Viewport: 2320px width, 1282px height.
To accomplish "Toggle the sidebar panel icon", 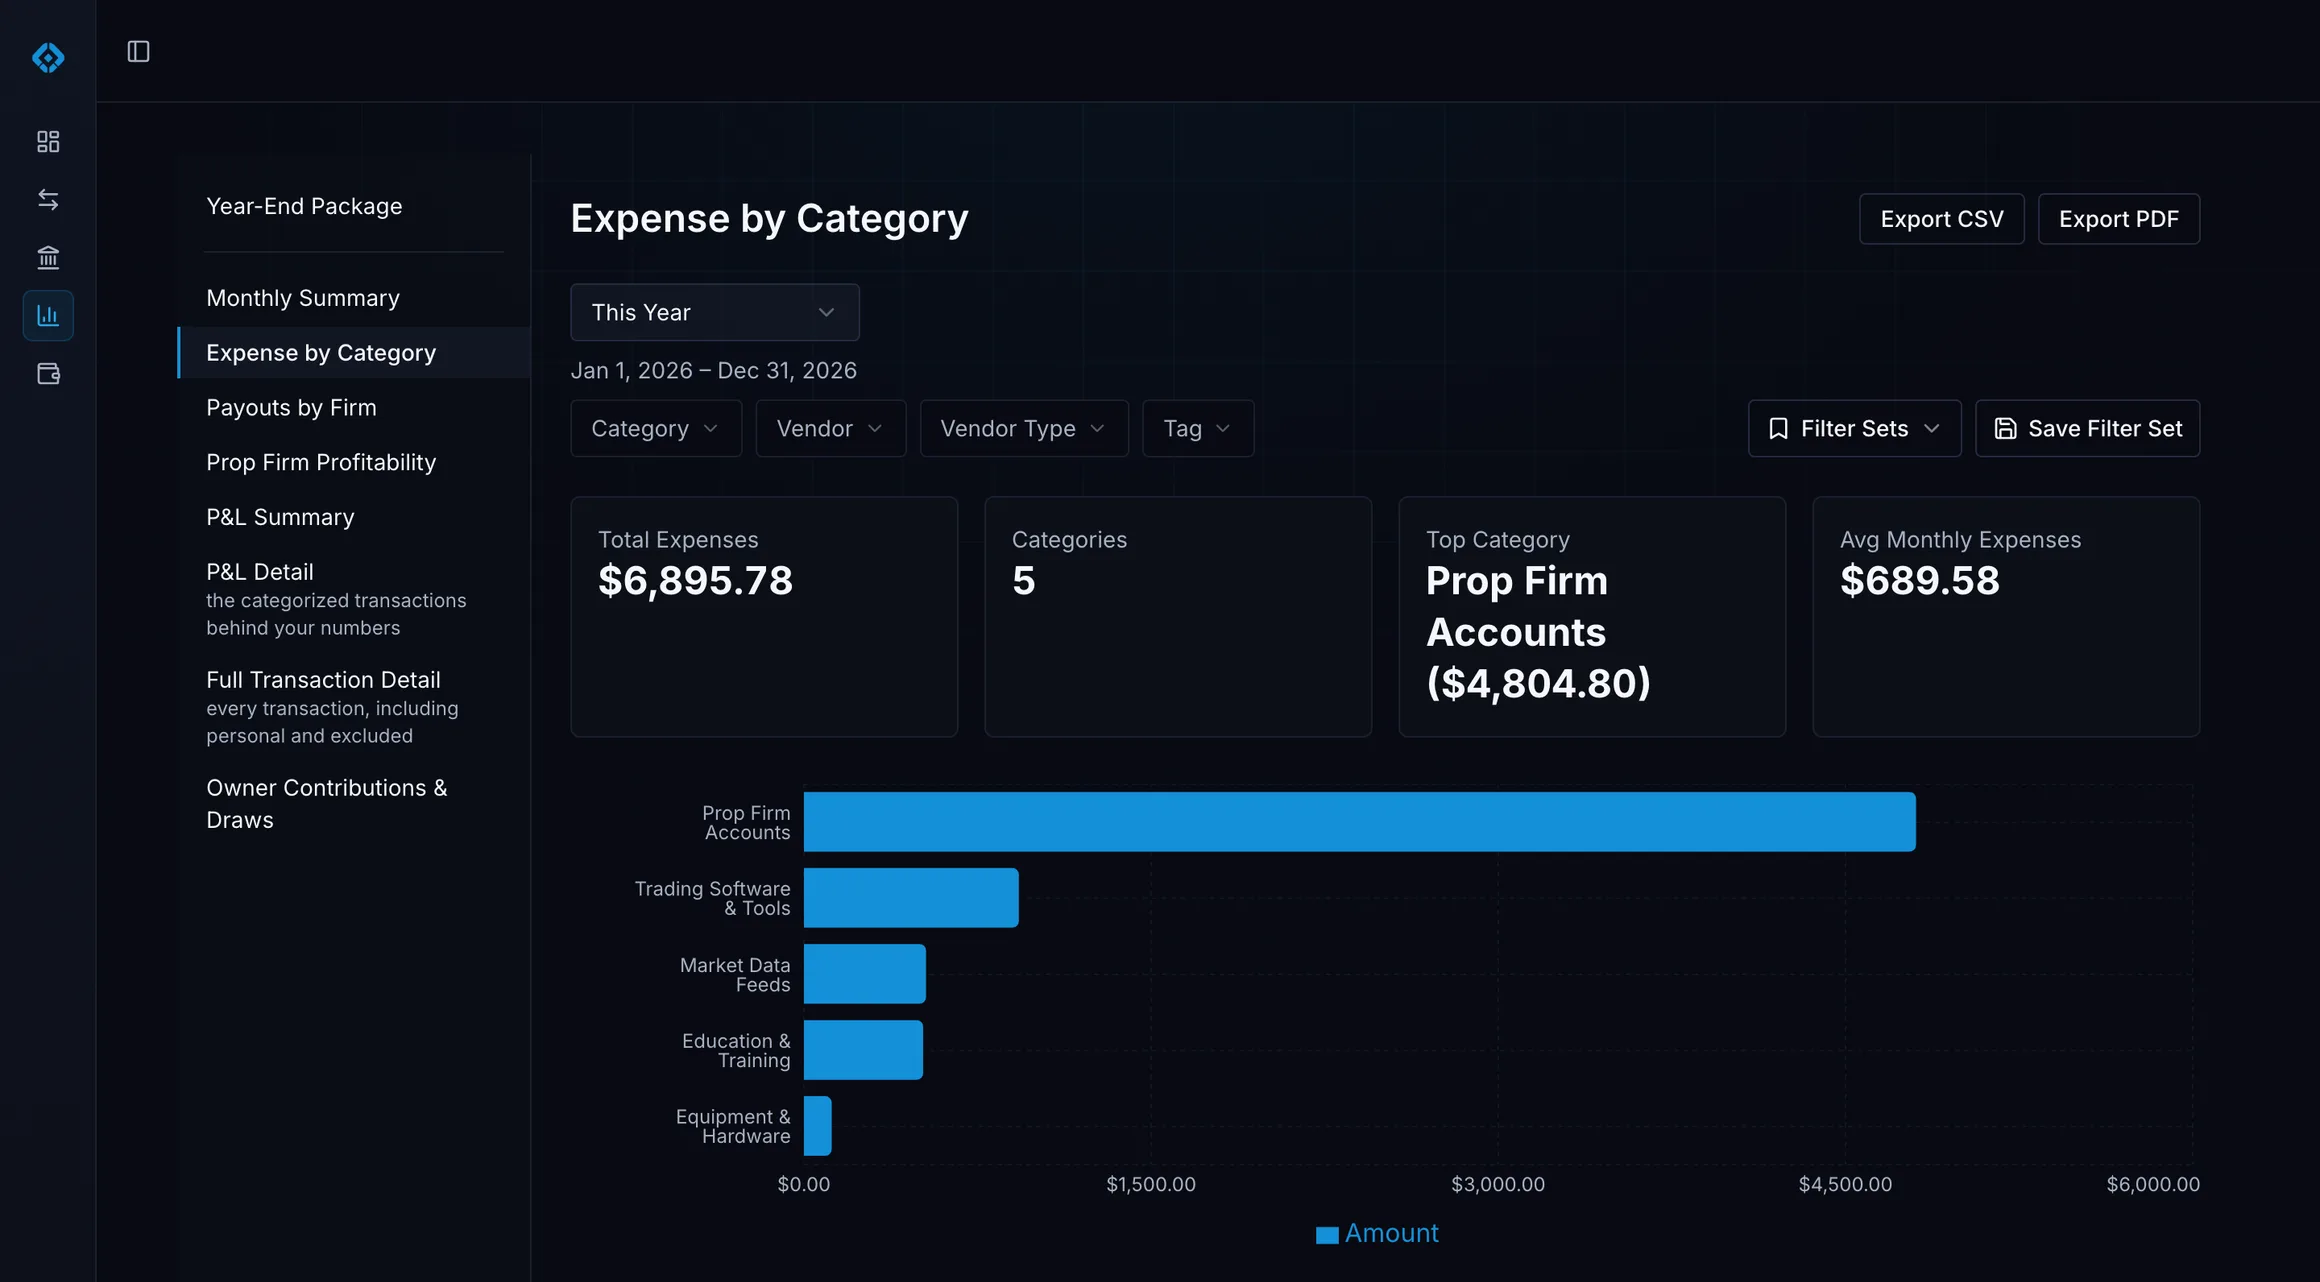I will point(138,51).
